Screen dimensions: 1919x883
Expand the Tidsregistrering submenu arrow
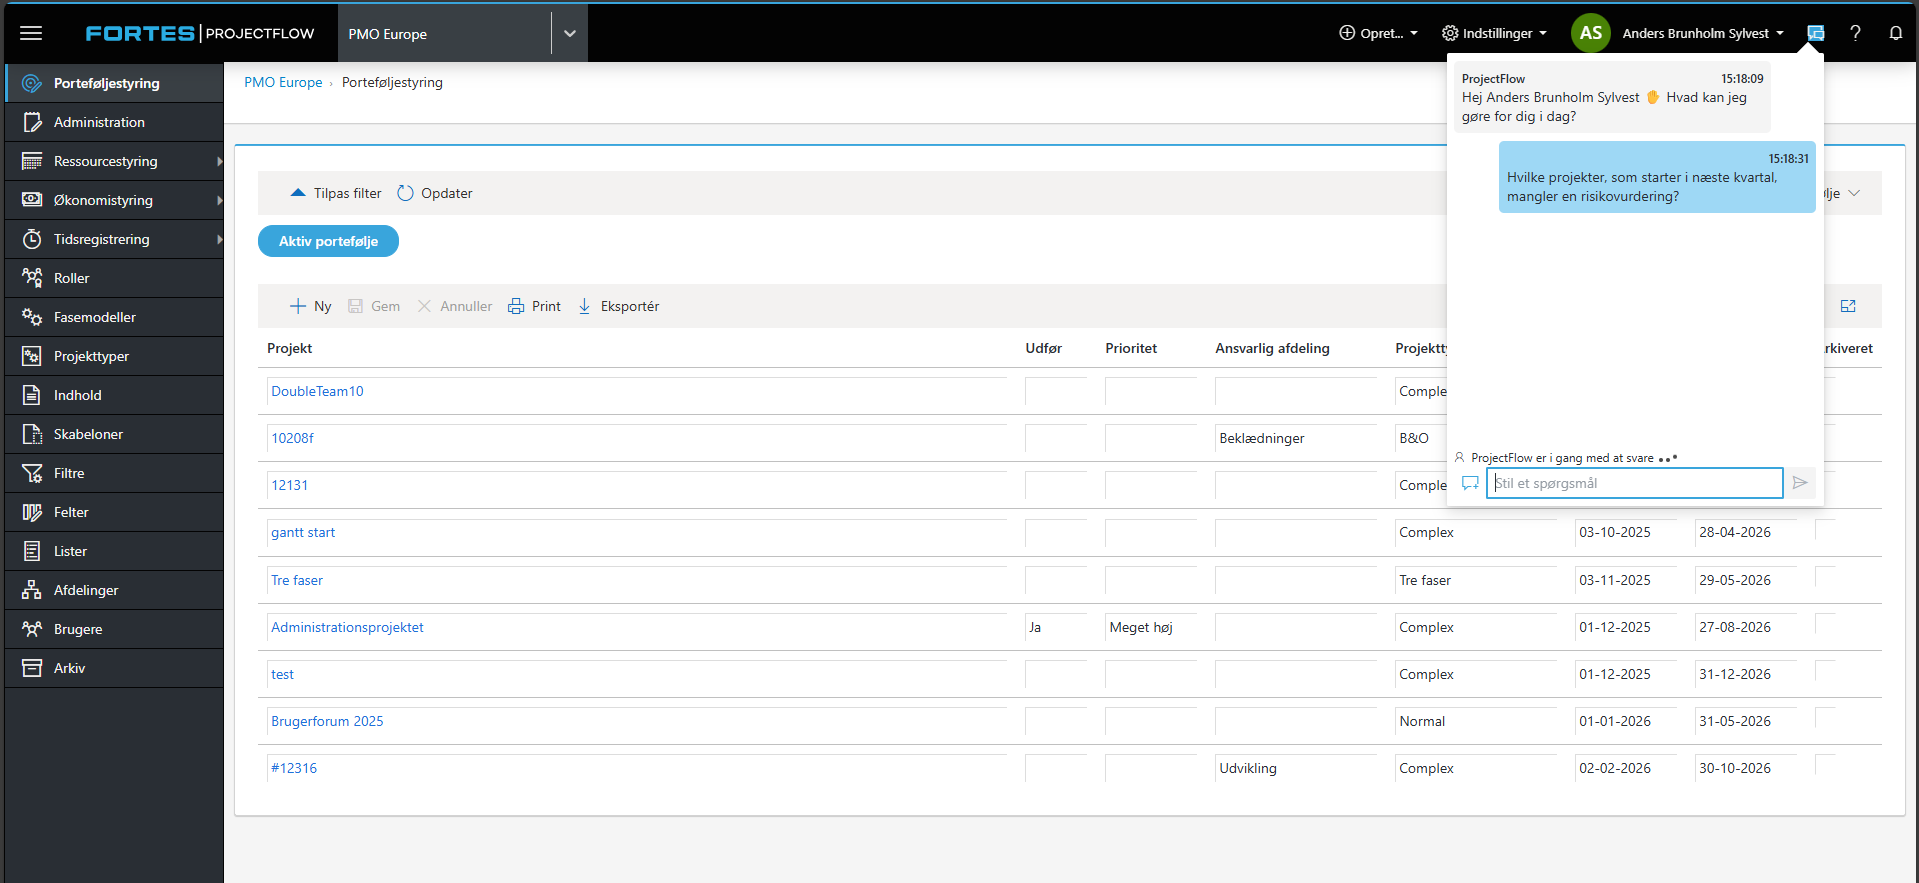click(219, 239)
